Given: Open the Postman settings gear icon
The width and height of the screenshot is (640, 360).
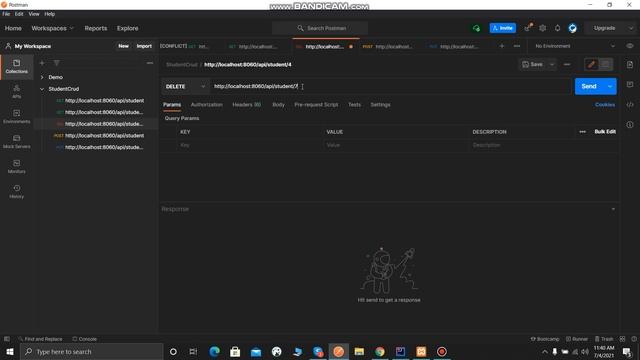Looking at the screenshot, I should (542, 28).
